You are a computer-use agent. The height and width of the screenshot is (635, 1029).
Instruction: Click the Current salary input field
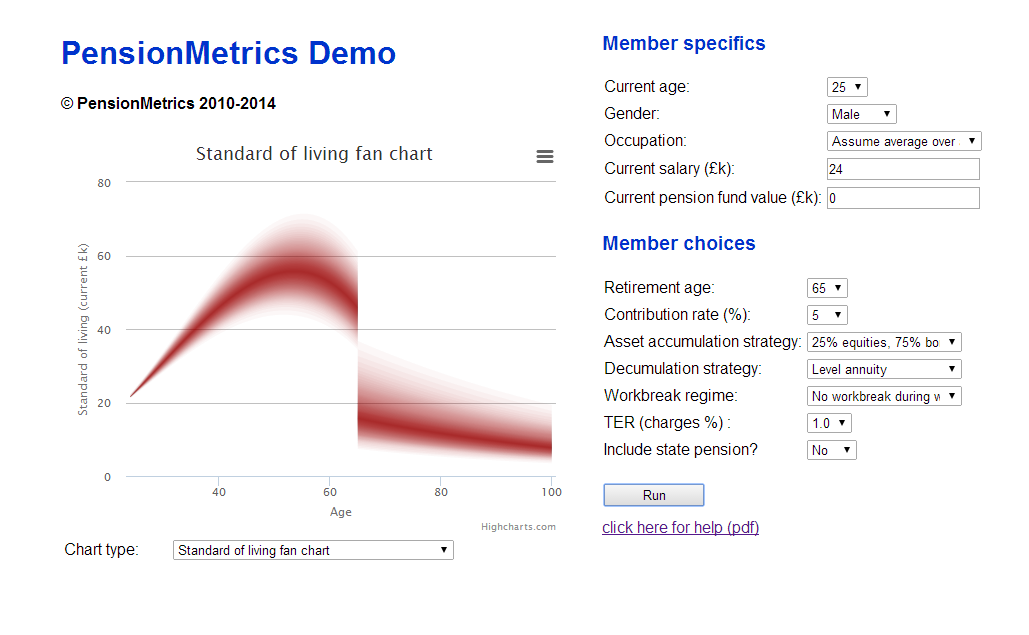tap(903, 169)
